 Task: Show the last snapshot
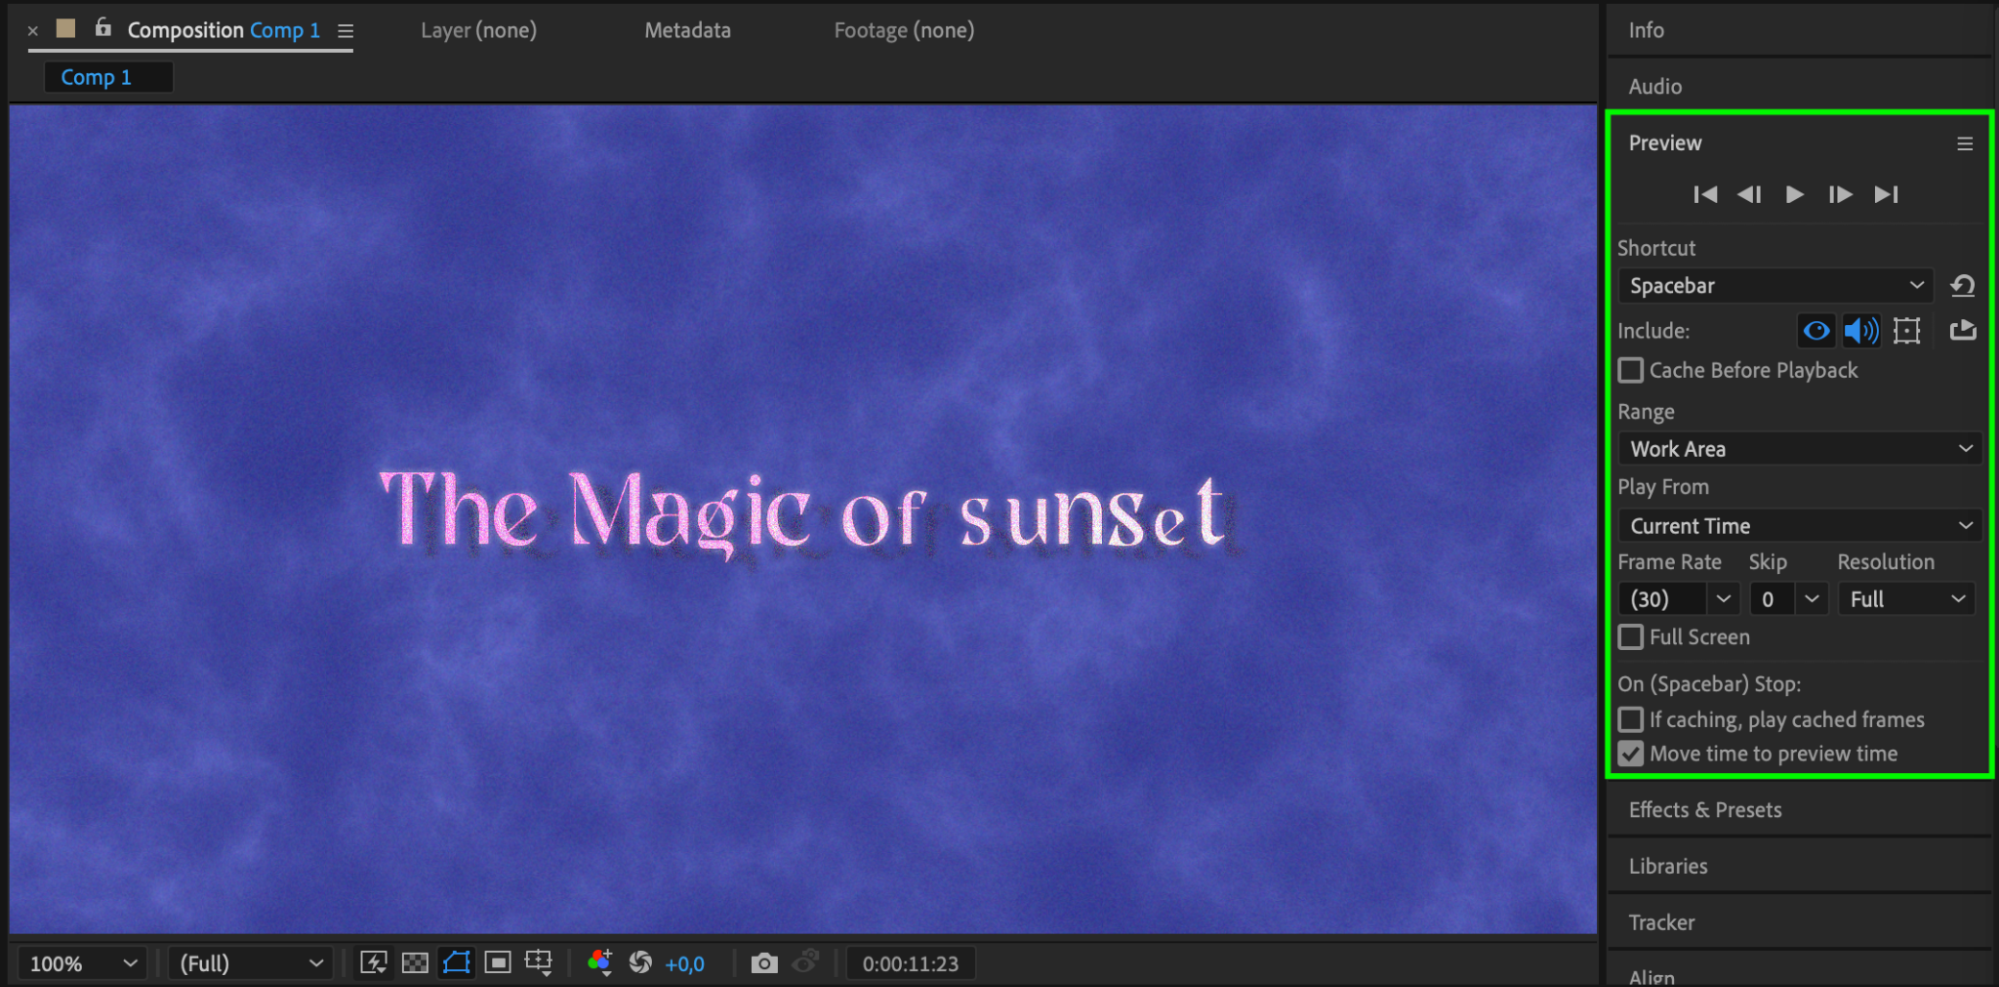tap(806, 963)
